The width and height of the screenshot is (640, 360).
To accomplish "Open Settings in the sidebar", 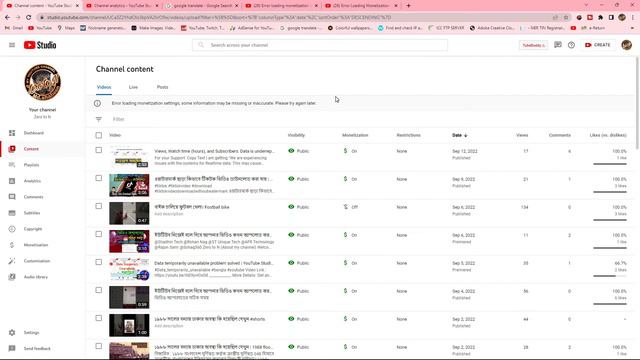I will (42, 333).
